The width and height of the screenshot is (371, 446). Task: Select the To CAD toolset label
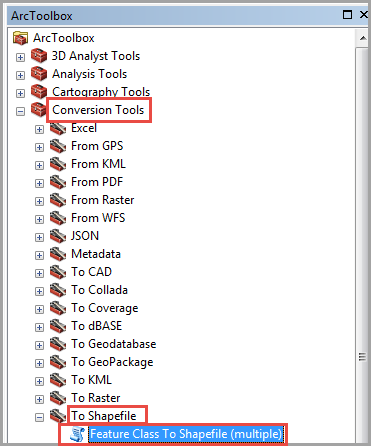92,272
